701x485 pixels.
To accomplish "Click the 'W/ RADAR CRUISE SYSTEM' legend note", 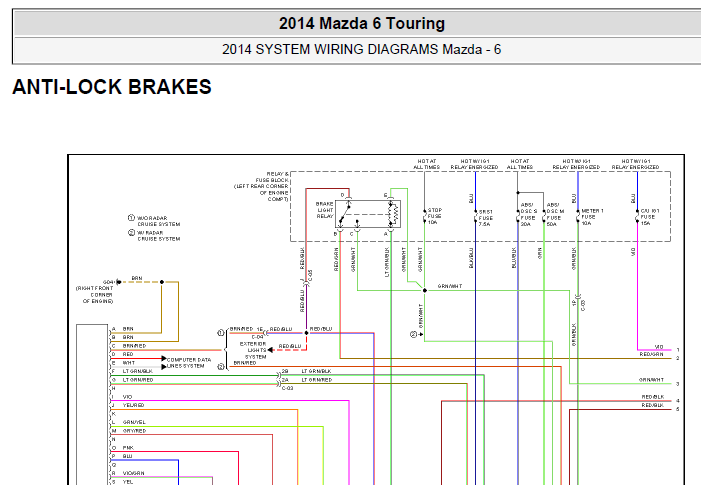I will coord(158,236).
